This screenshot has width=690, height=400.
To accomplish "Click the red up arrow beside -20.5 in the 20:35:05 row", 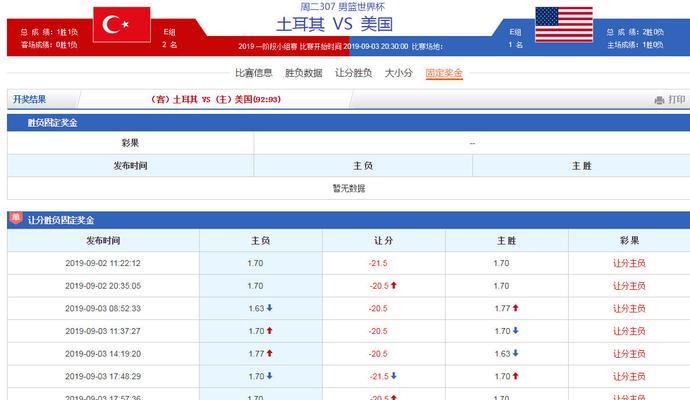I will (394, 285).
